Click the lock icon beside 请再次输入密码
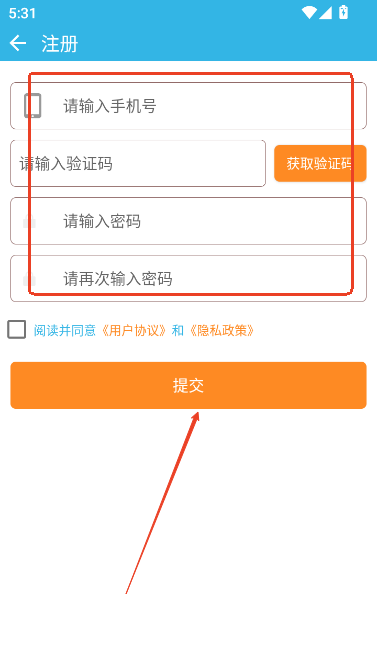The height and width of the screenshot is (670, 377). pos(29,279)
